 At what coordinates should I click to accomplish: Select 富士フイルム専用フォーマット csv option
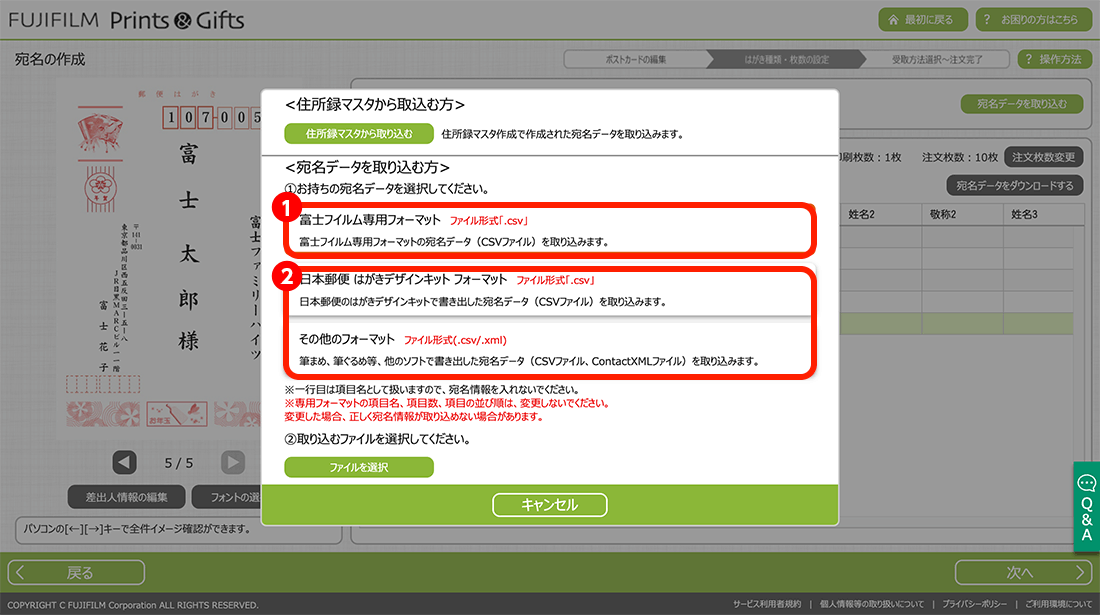pos(548,230)
